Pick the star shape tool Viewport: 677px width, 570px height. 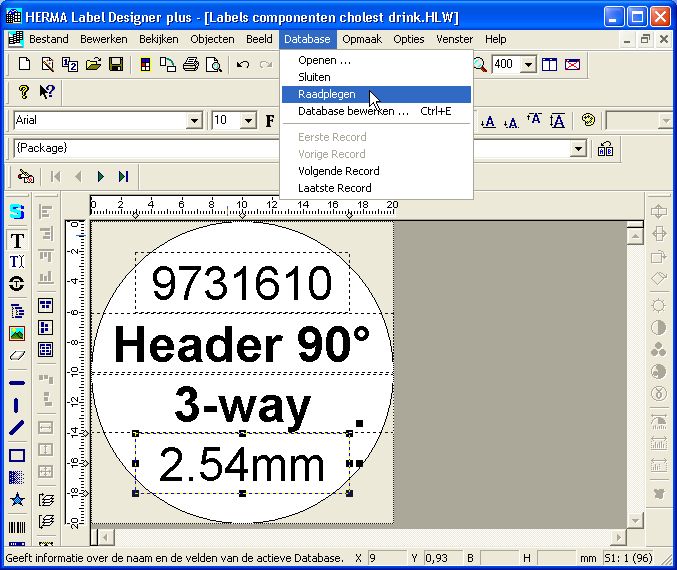(17, 500)
